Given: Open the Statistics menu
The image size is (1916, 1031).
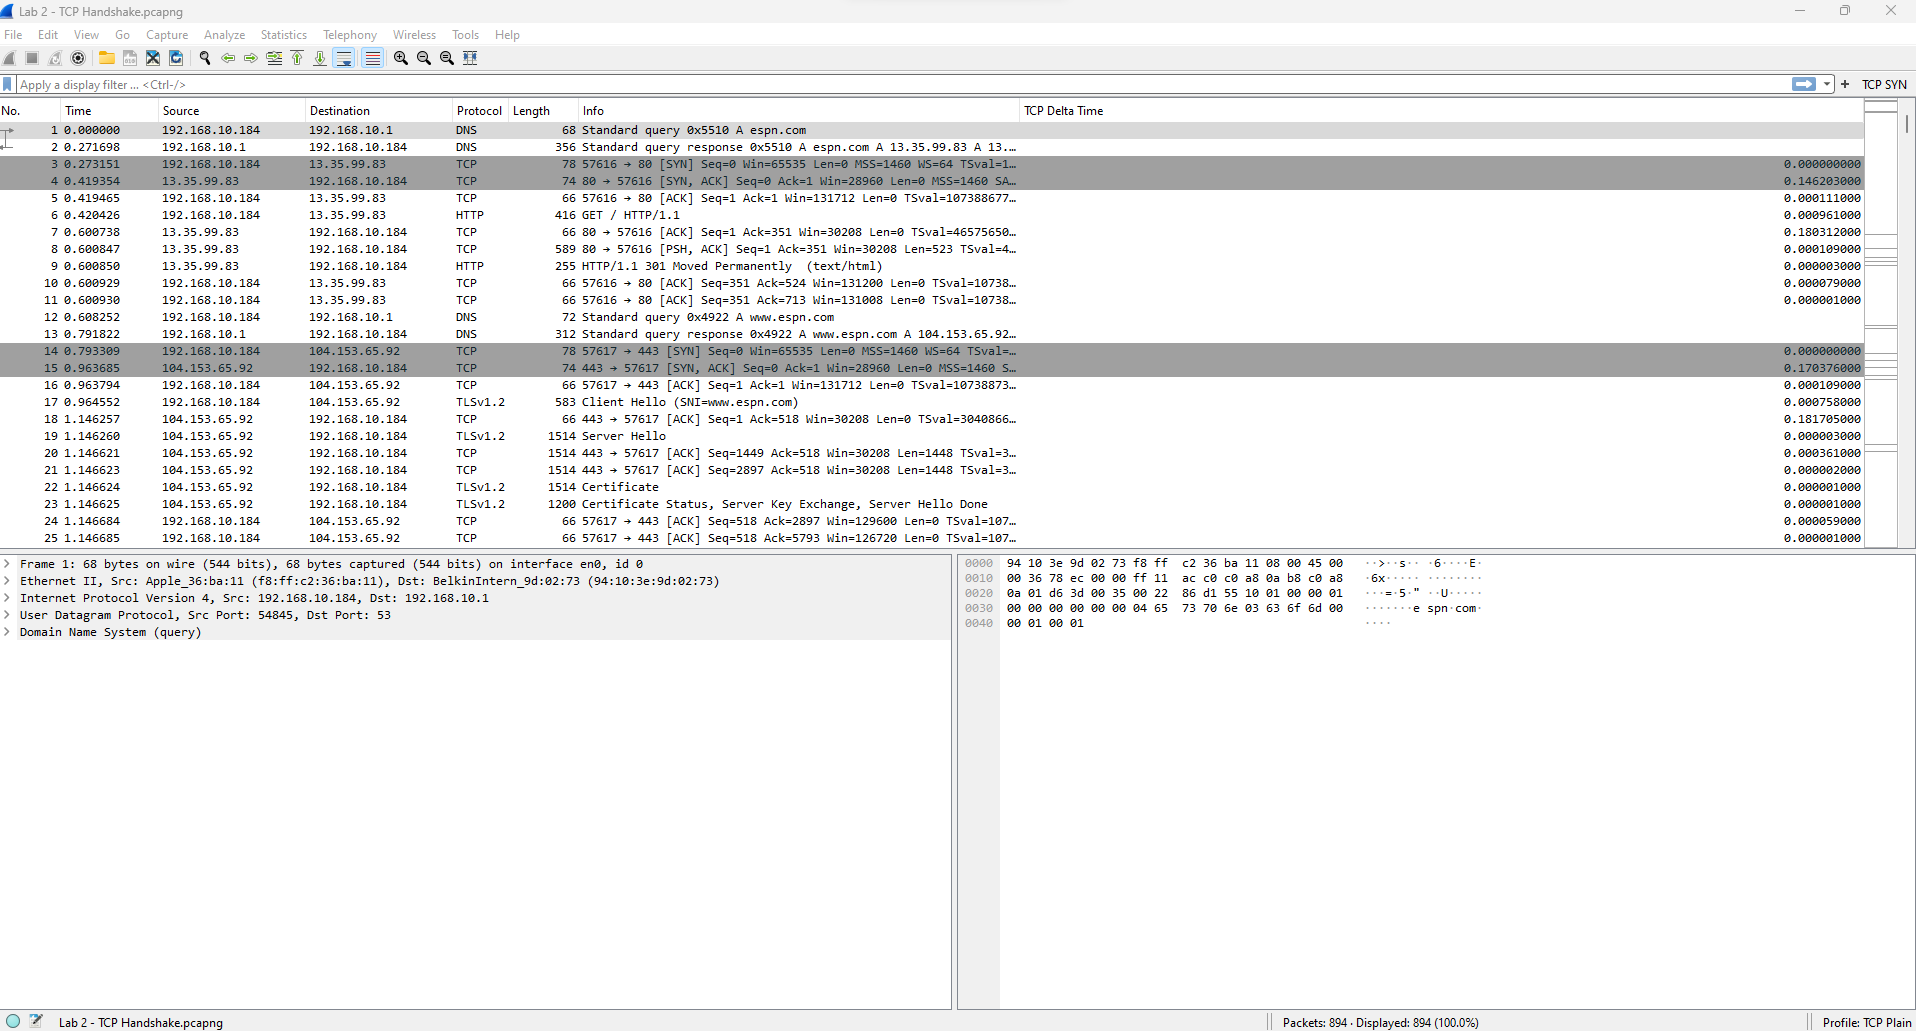Looking at the screenshot, I should [283, 34].
